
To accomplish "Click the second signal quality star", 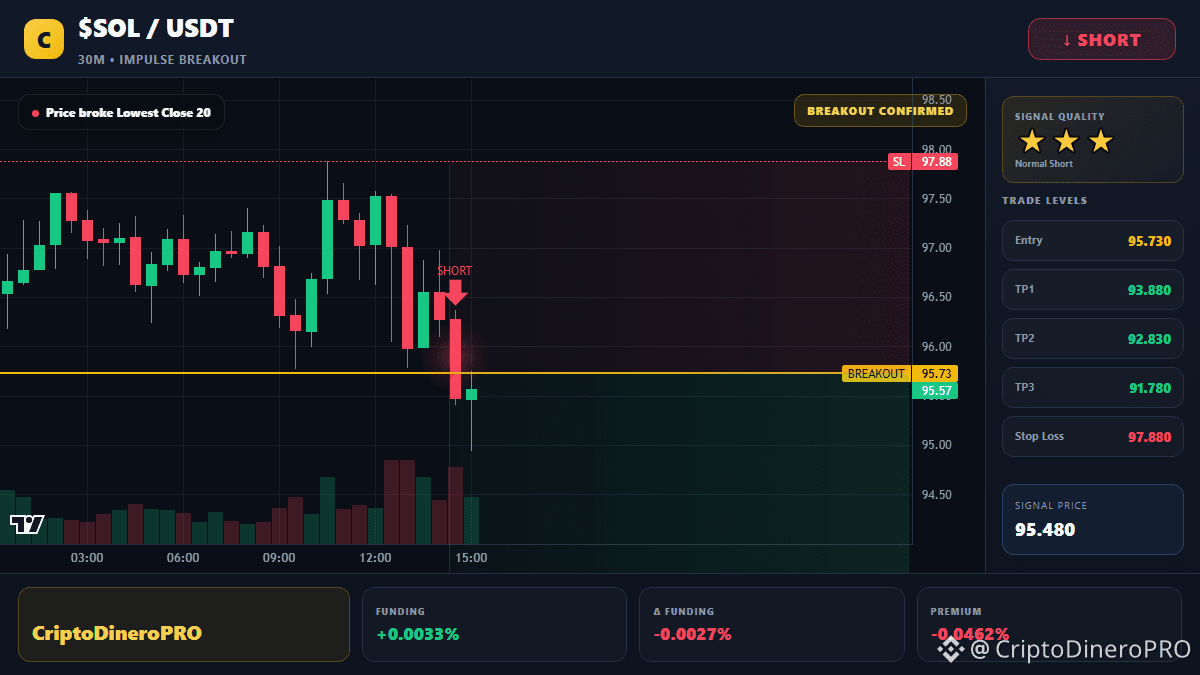I will click(1066, 141).
